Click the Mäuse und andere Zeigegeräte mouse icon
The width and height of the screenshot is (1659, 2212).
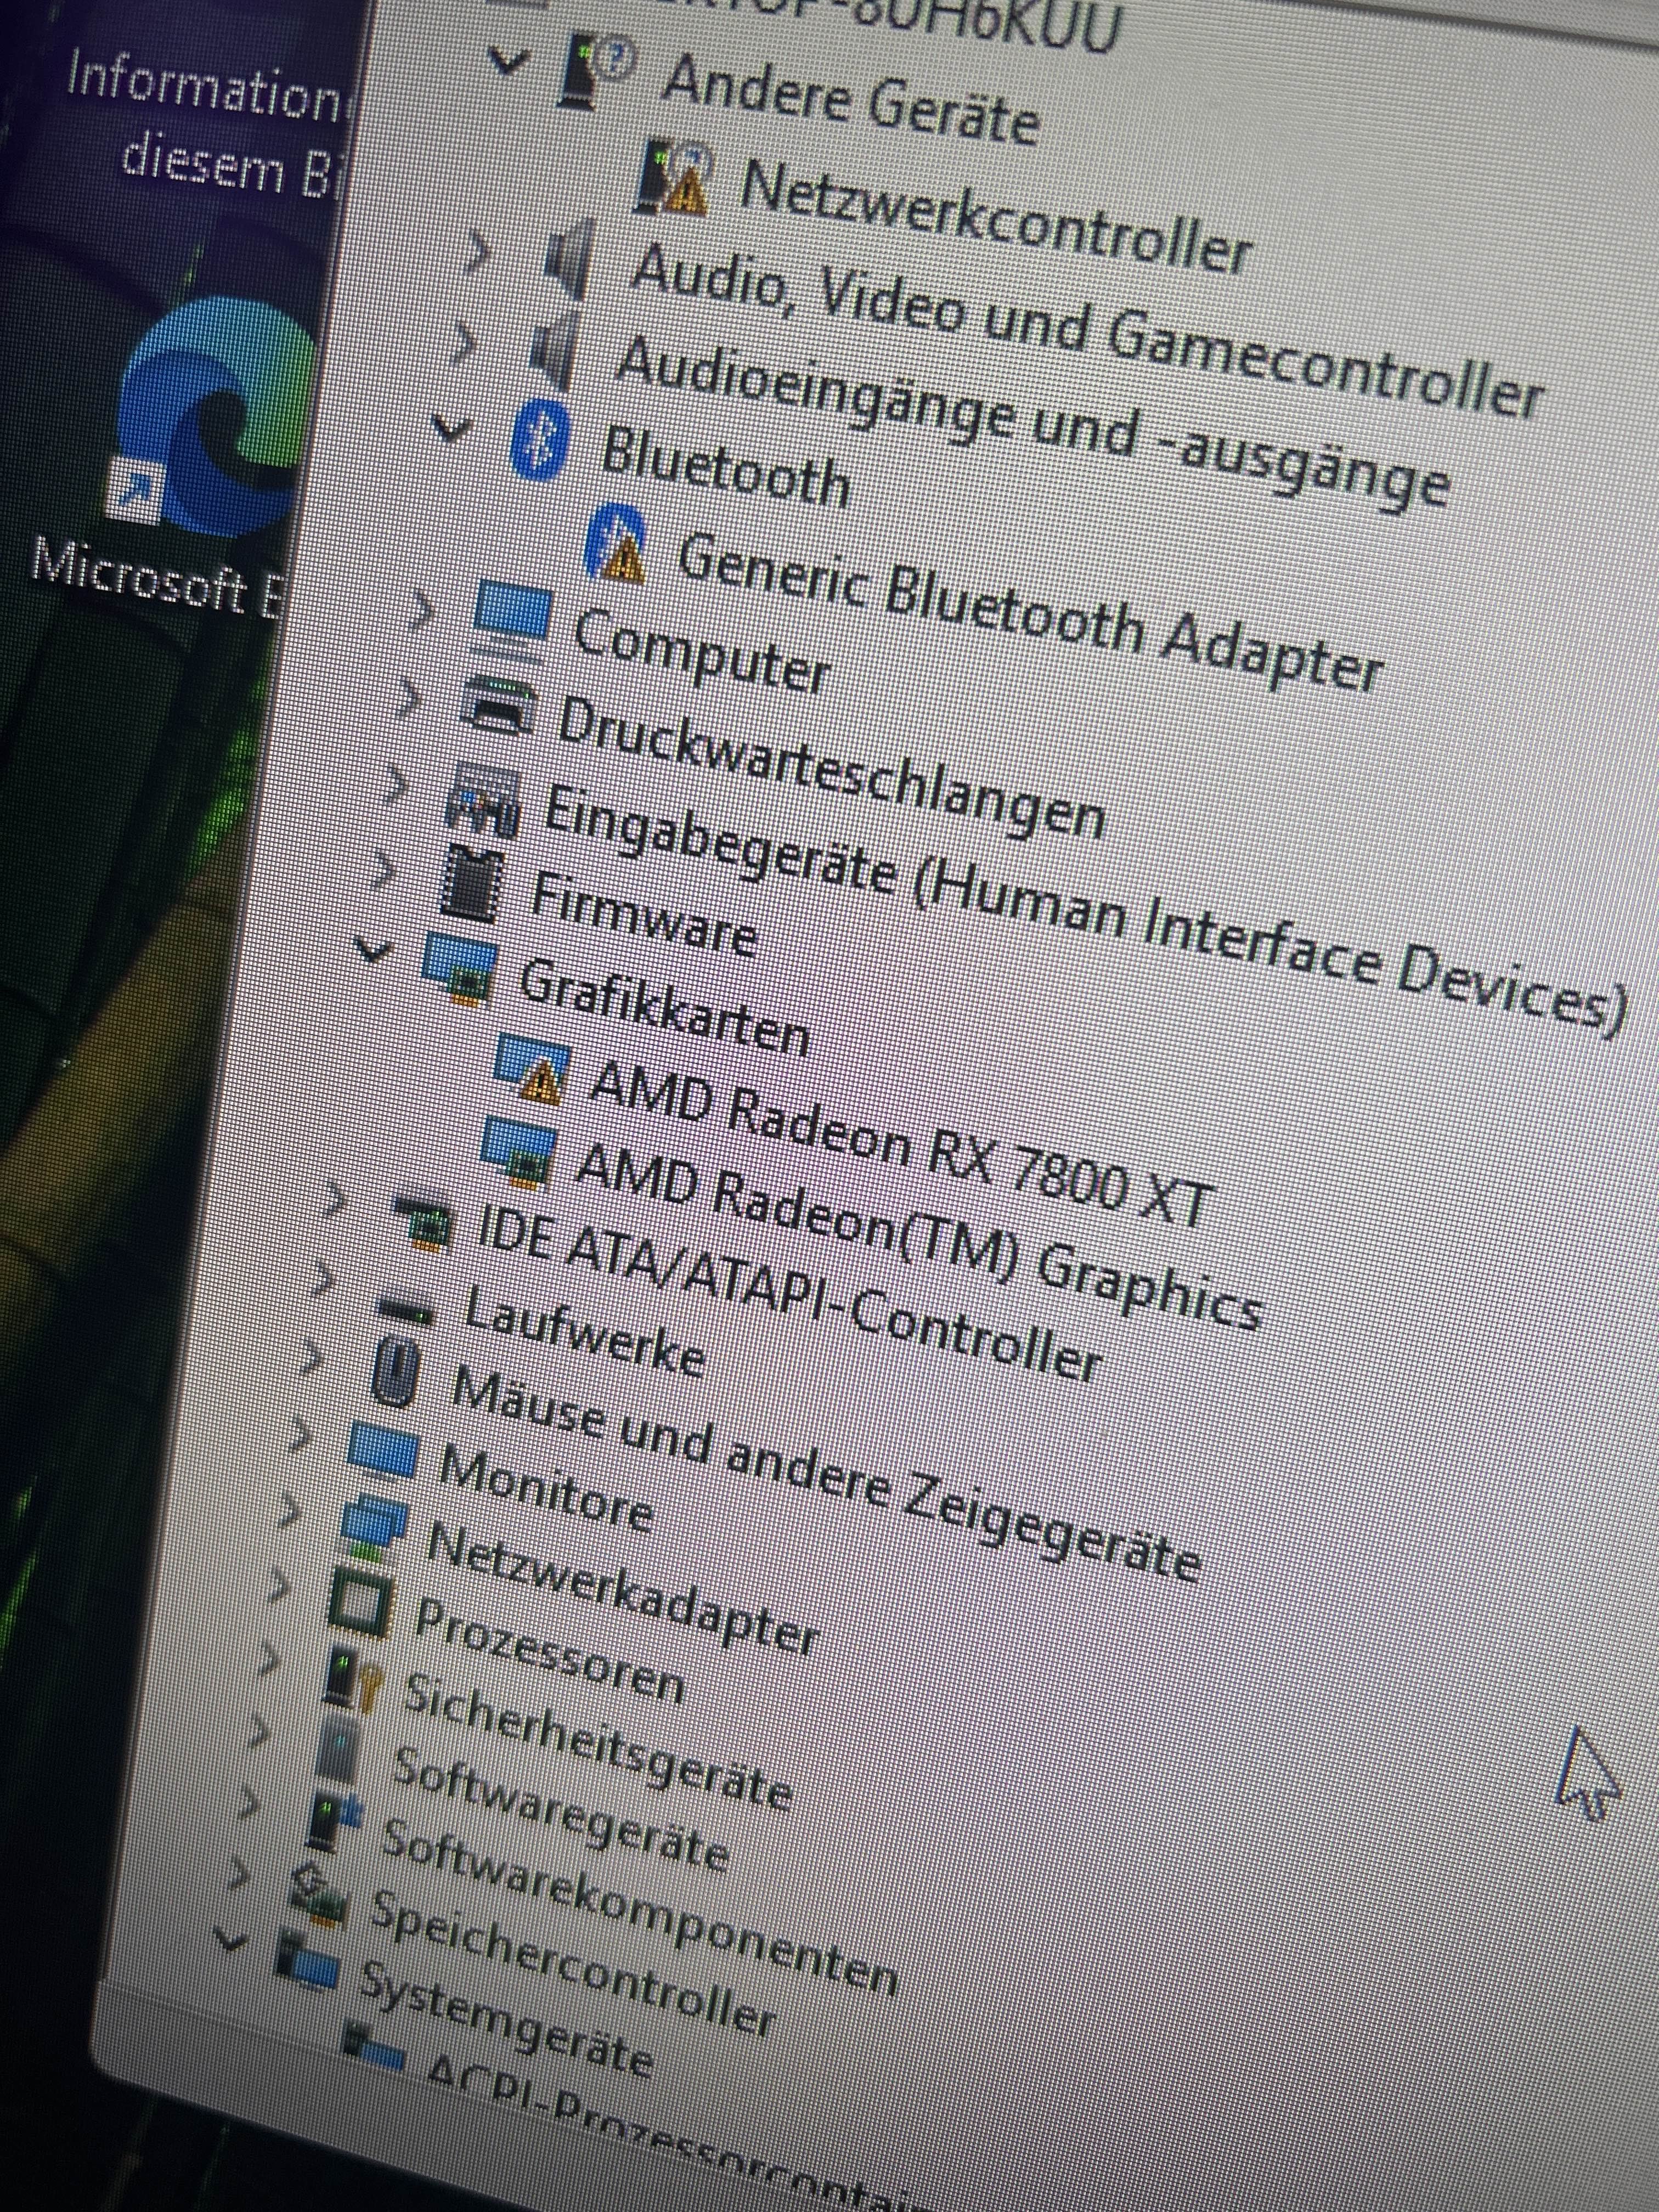click(x=398, y=1371)
